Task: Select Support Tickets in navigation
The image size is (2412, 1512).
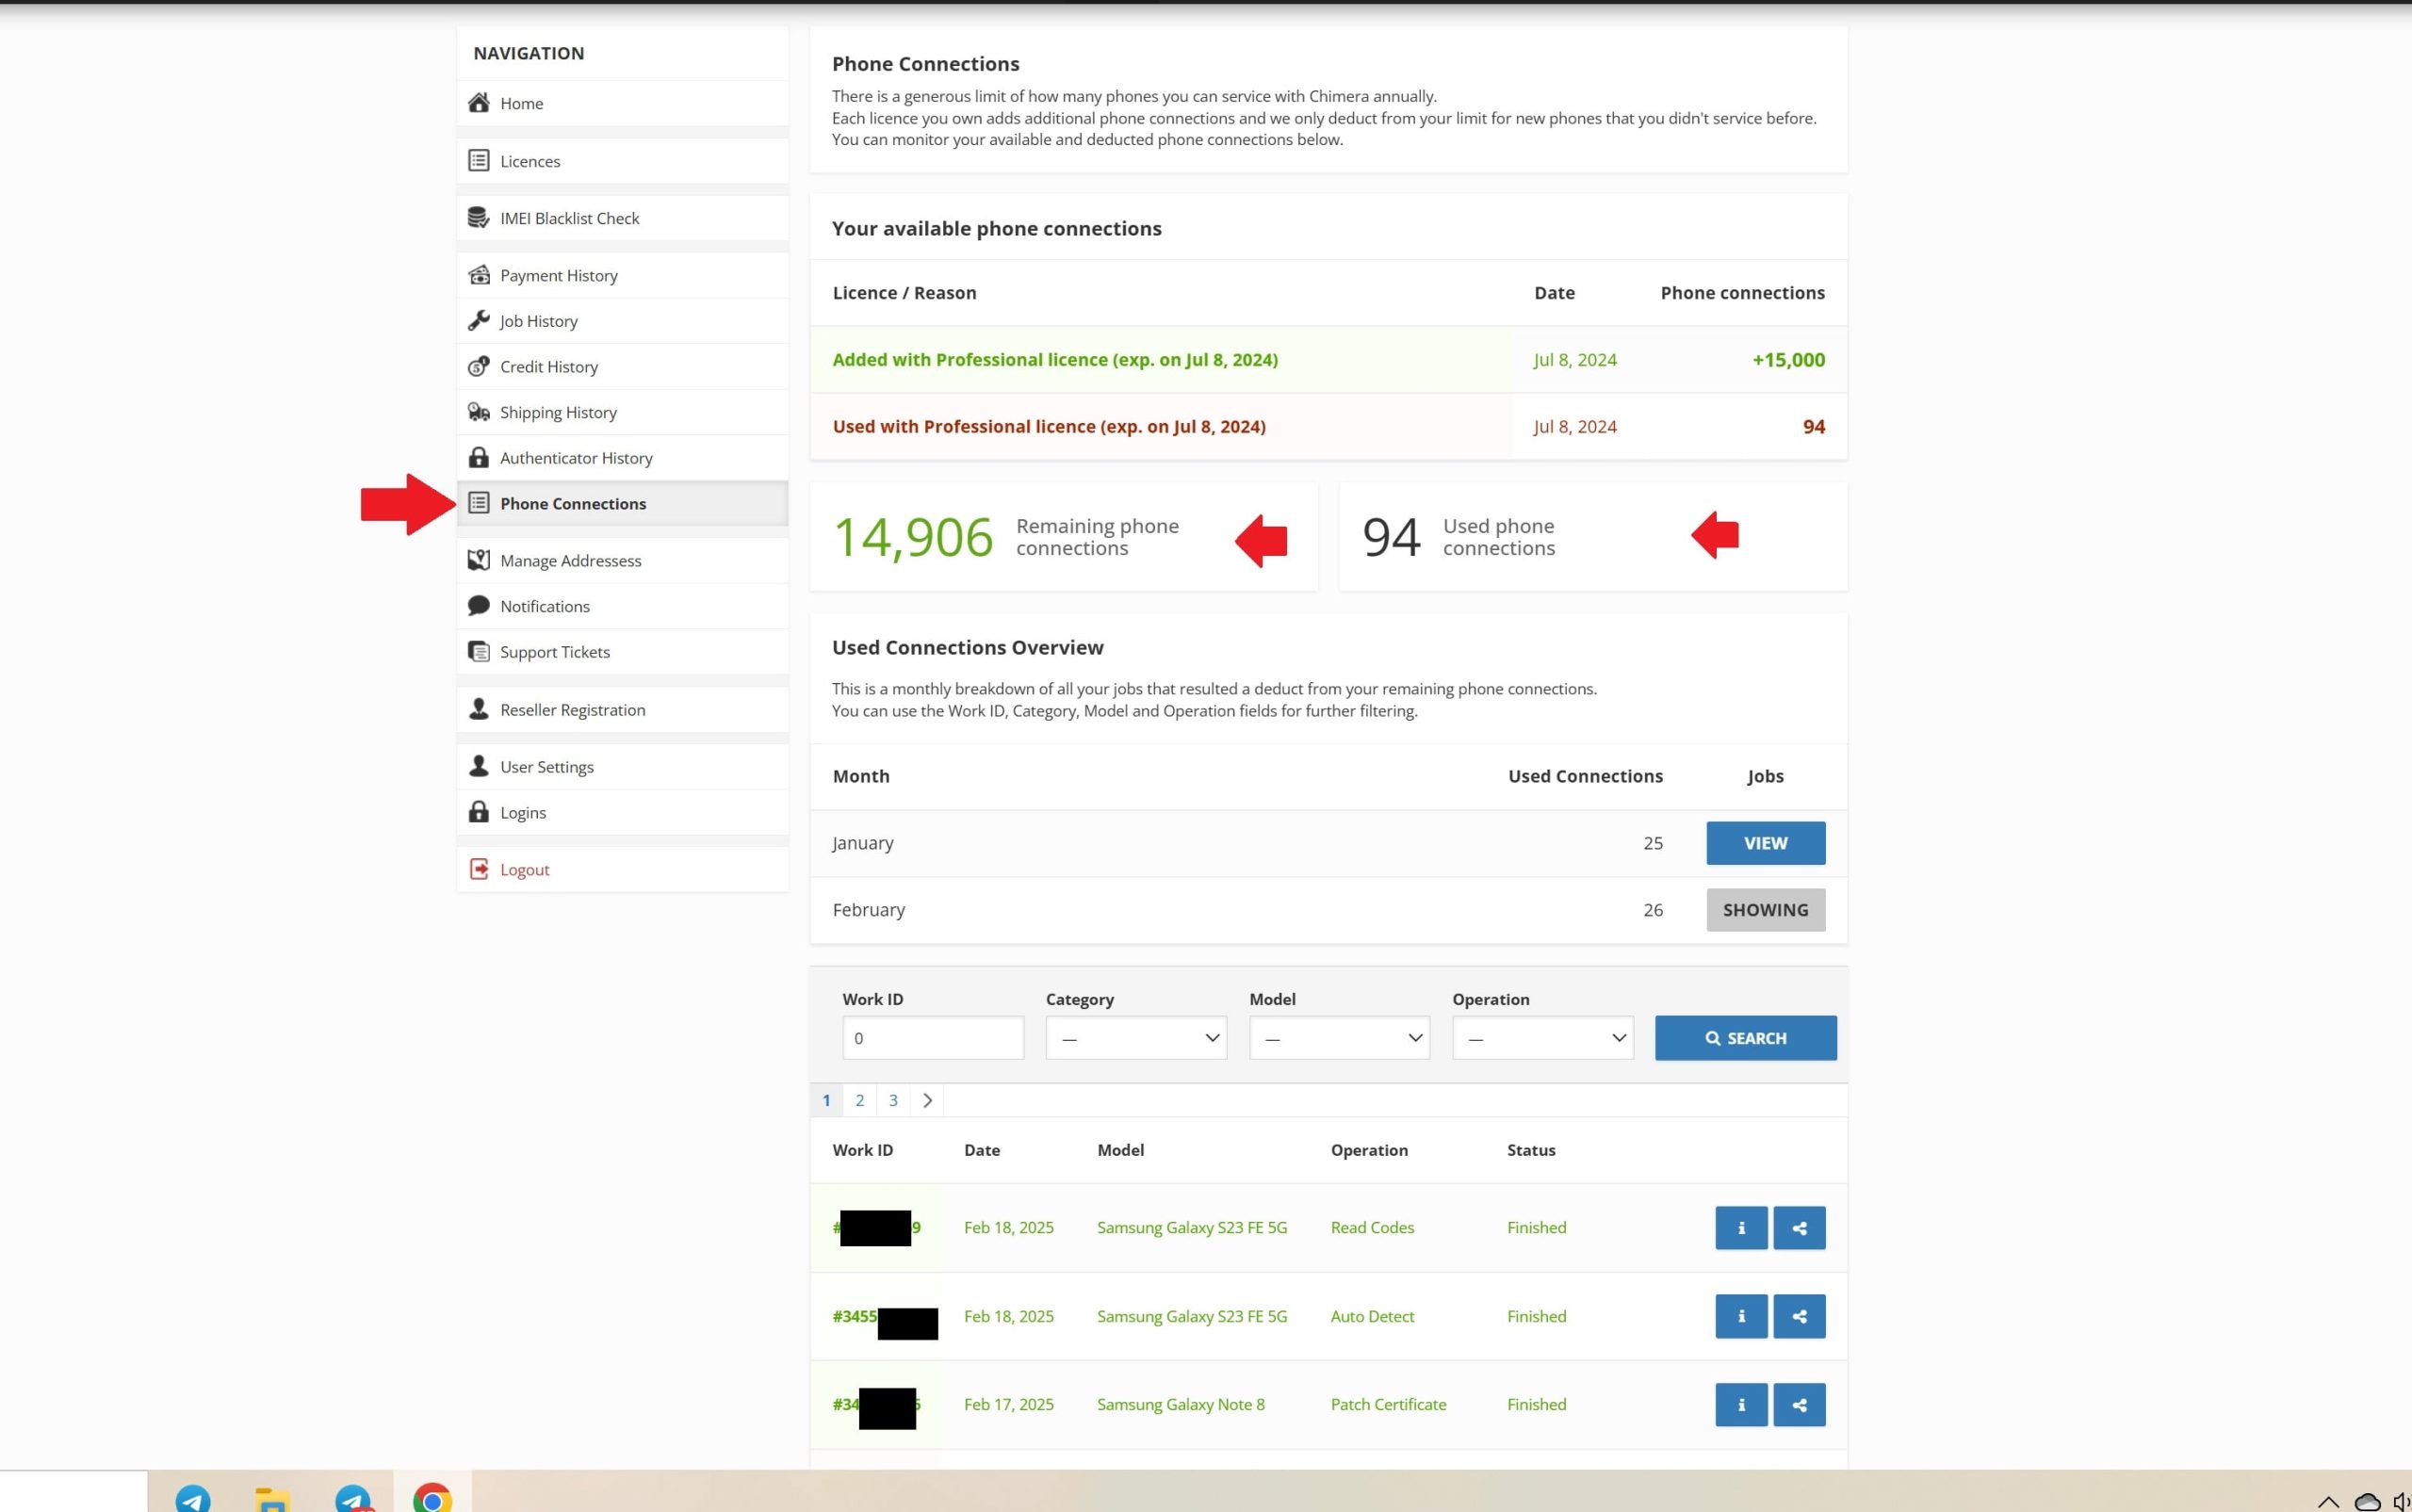Action: [554, 652]
